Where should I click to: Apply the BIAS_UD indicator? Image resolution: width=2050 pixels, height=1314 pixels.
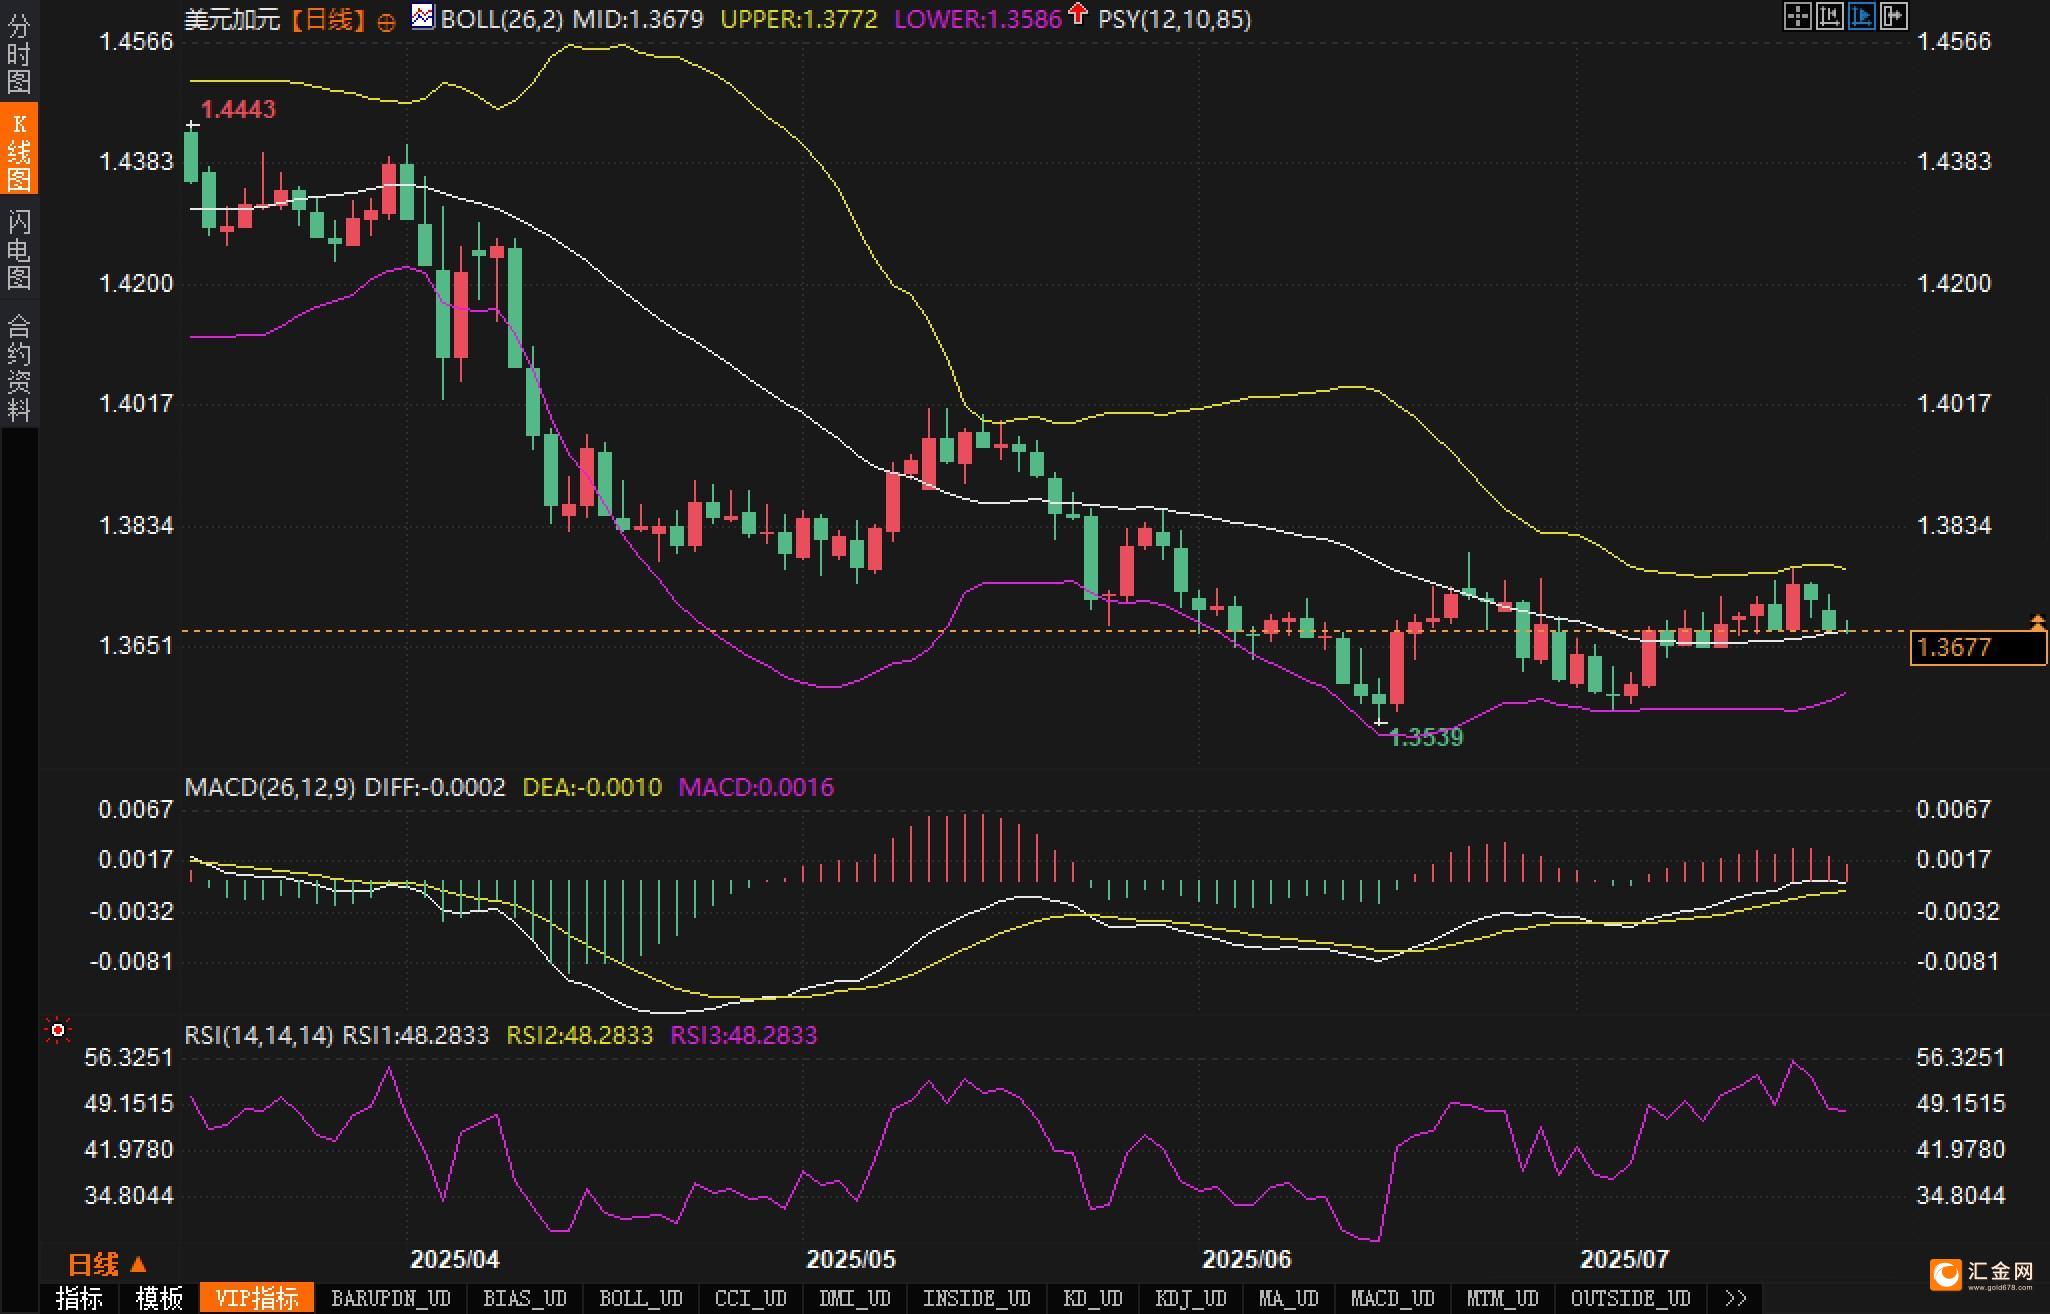[x=524, y=1298]
